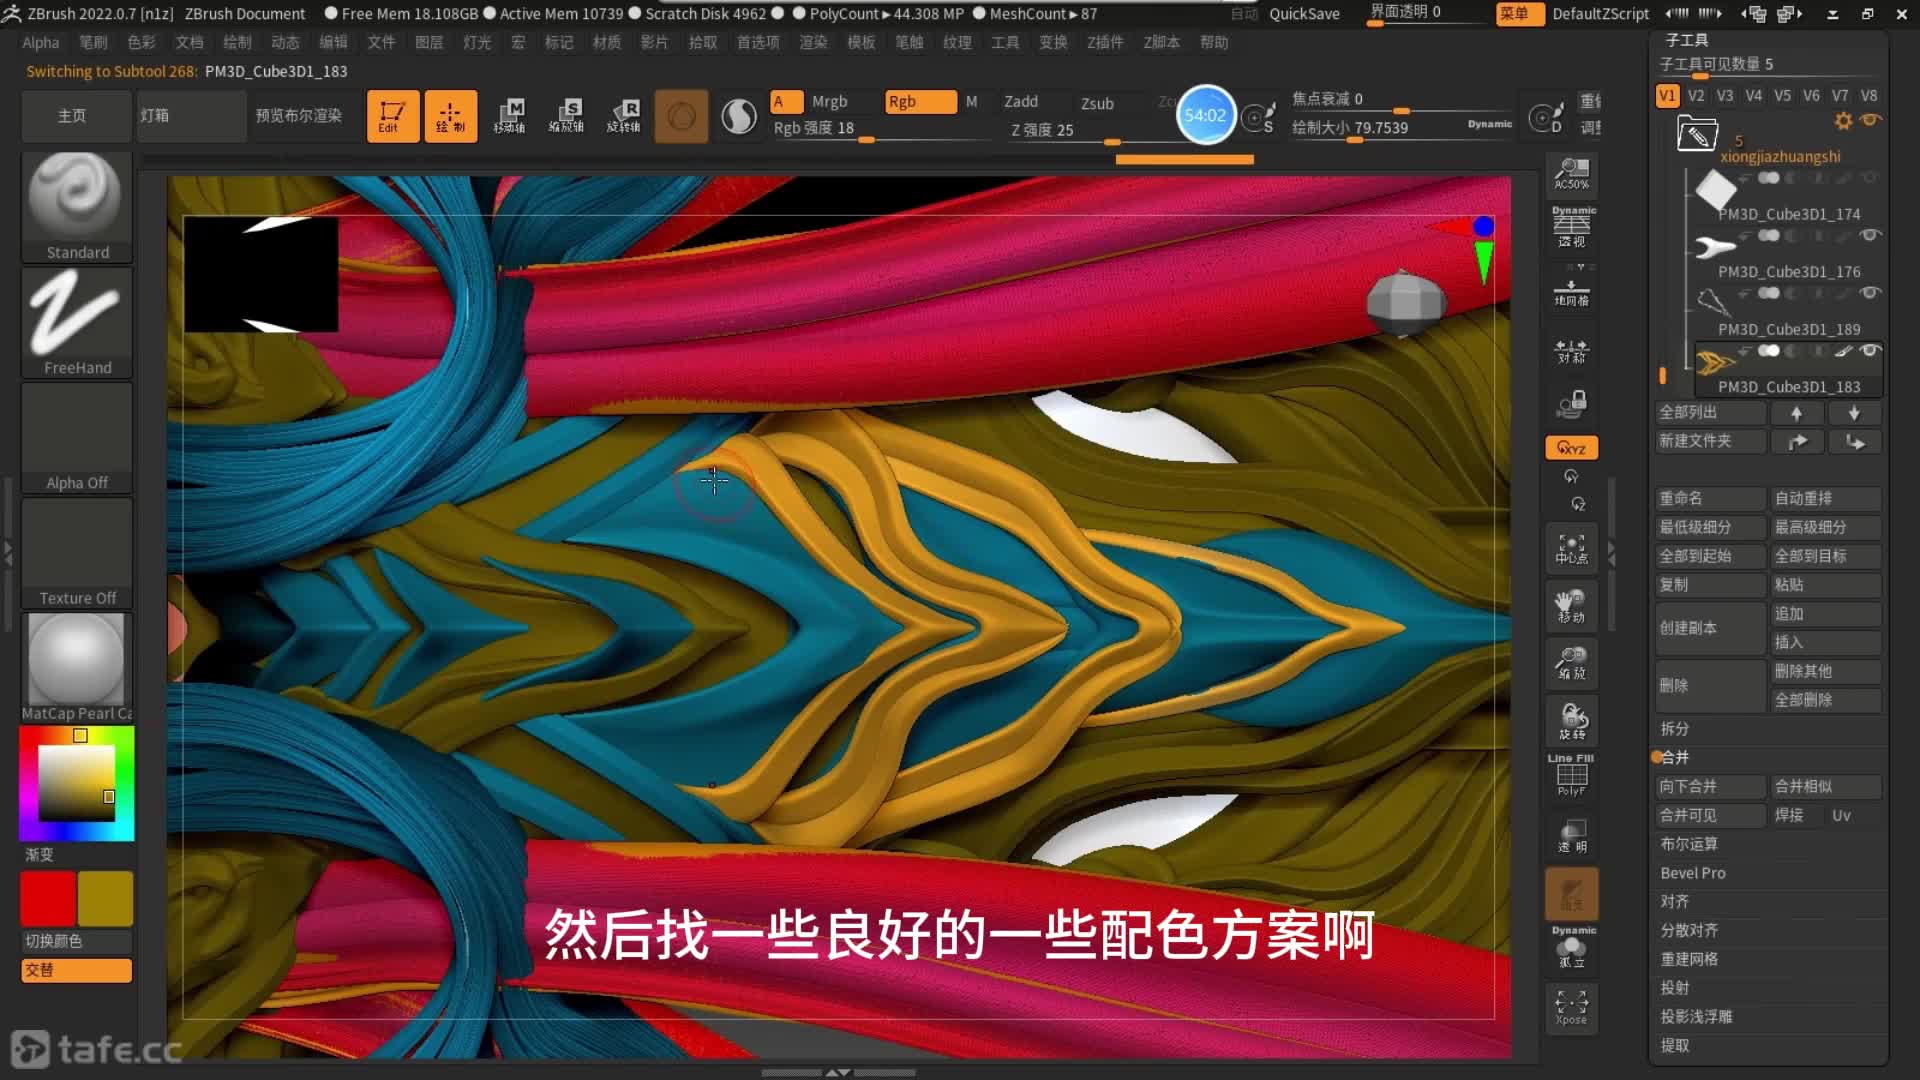Toggle the Zadd mode button
The image size is (1920, 1080).
click(1021, 101)
